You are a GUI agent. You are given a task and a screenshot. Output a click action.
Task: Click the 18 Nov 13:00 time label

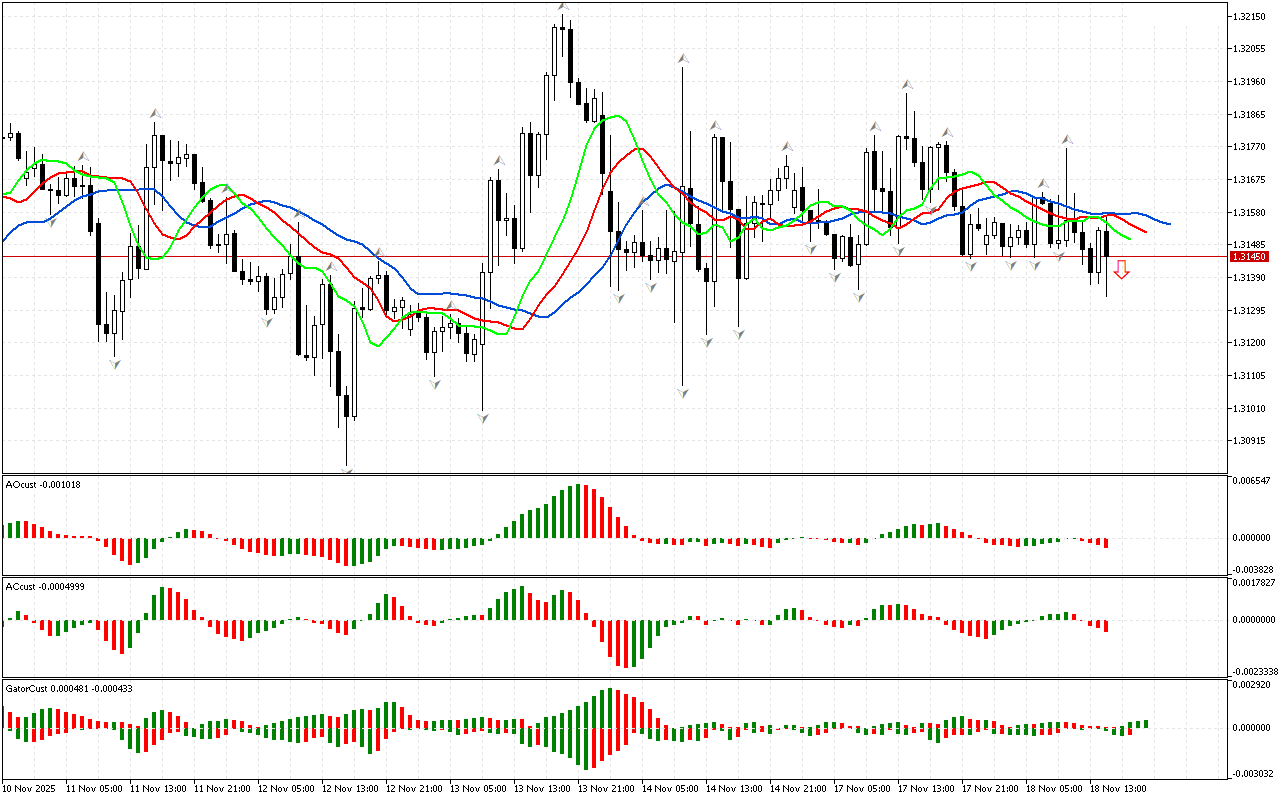[x=1119, y=788]
